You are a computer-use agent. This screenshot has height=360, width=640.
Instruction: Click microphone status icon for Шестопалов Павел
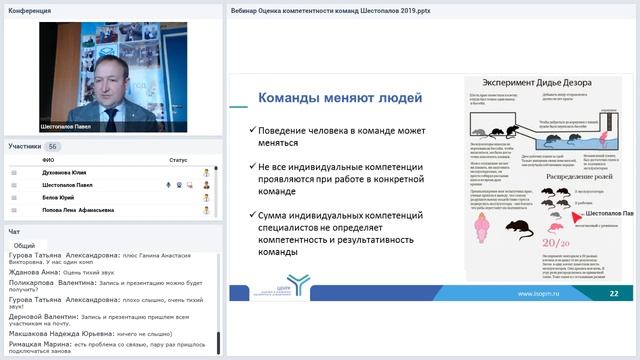coord(168,185)
